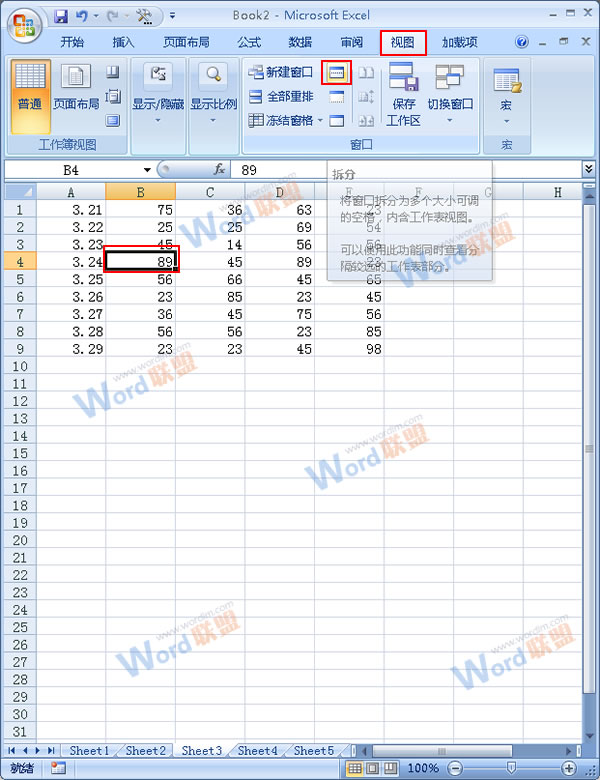Click cell A1 containing 3.21
Image resolution: width=600 pixels, height=780 pixels.
pos(71,210)
